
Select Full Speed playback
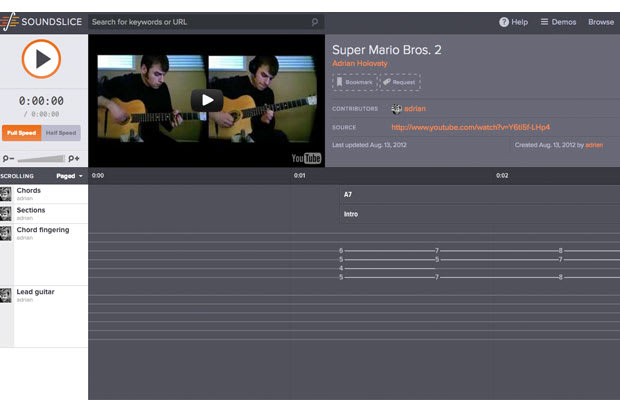(x=22, y=133)
